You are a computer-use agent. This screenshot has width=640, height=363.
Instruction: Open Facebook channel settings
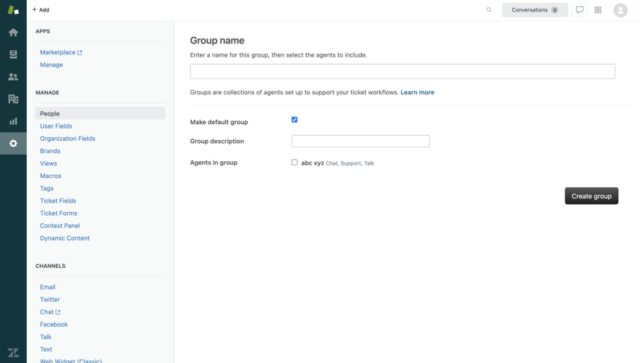click(54, 324)
